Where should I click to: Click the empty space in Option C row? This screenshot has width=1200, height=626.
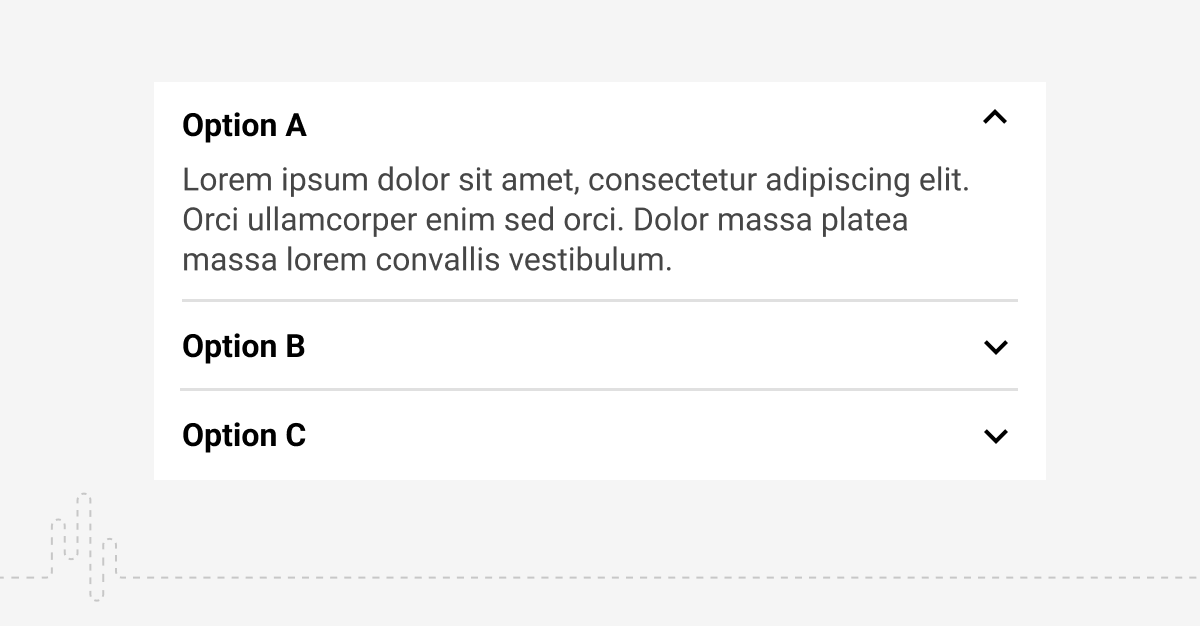click(640, 436)
